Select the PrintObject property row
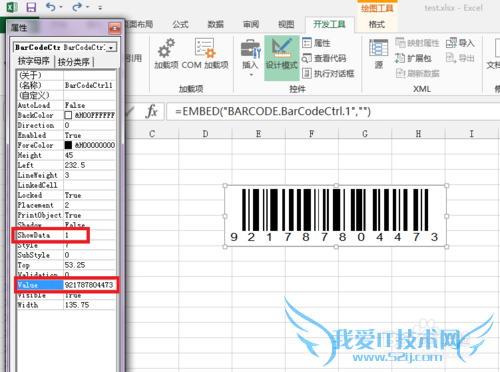The image size is (500, 372). coord(66,215)
